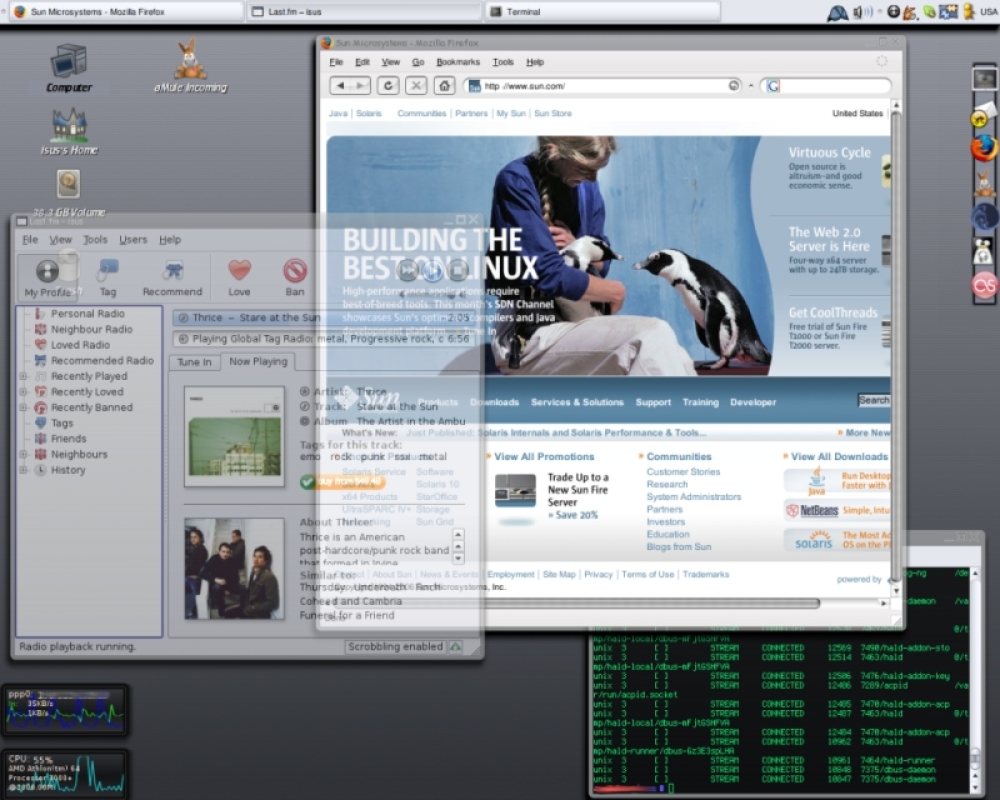Click My Profile in the Last.fm toolbar
The width and height of the screenshot is (1000, 800).
[47, 278]
